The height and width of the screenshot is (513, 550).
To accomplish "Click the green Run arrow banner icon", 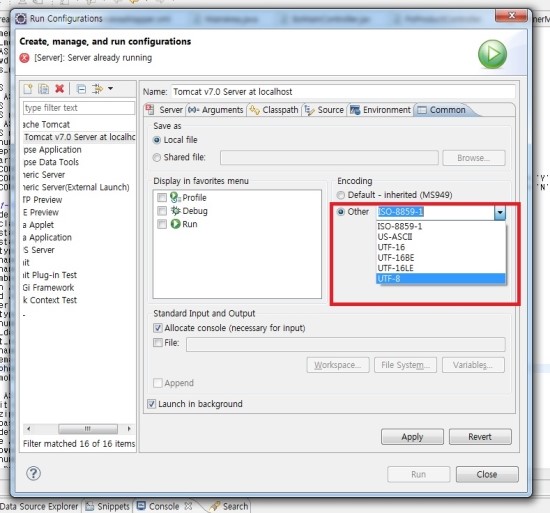I will point(492,54).
